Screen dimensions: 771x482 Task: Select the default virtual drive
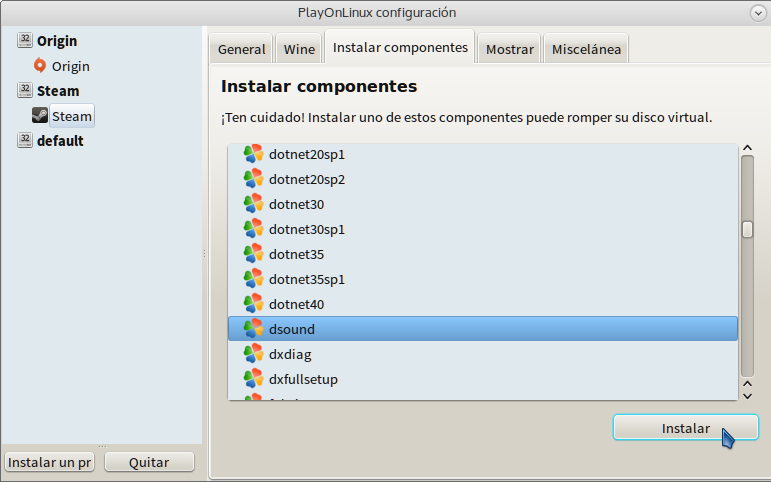[60, 141]
